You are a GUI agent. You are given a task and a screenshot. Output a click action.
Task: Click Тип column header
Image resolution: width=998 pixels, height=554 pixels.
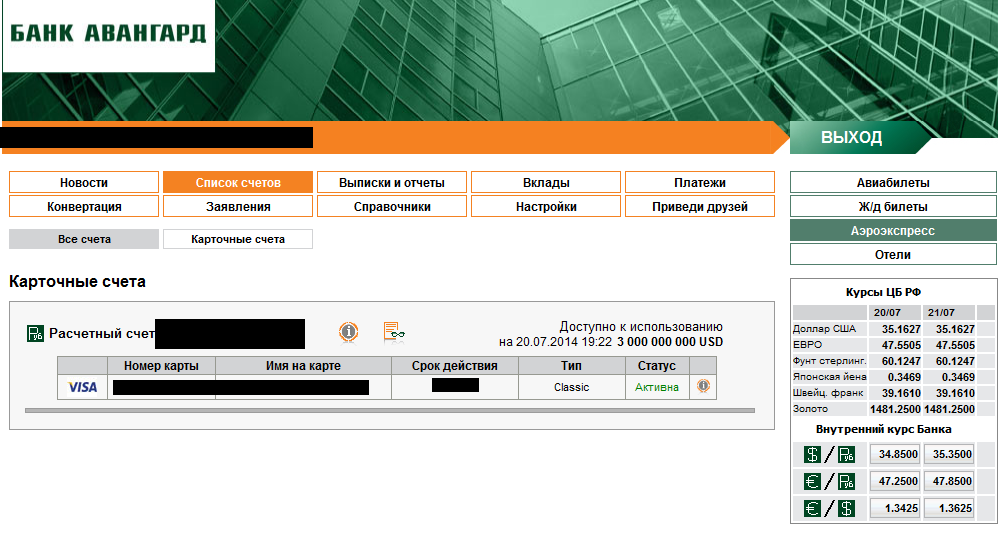pyautogui.click(x=572, y=366)
